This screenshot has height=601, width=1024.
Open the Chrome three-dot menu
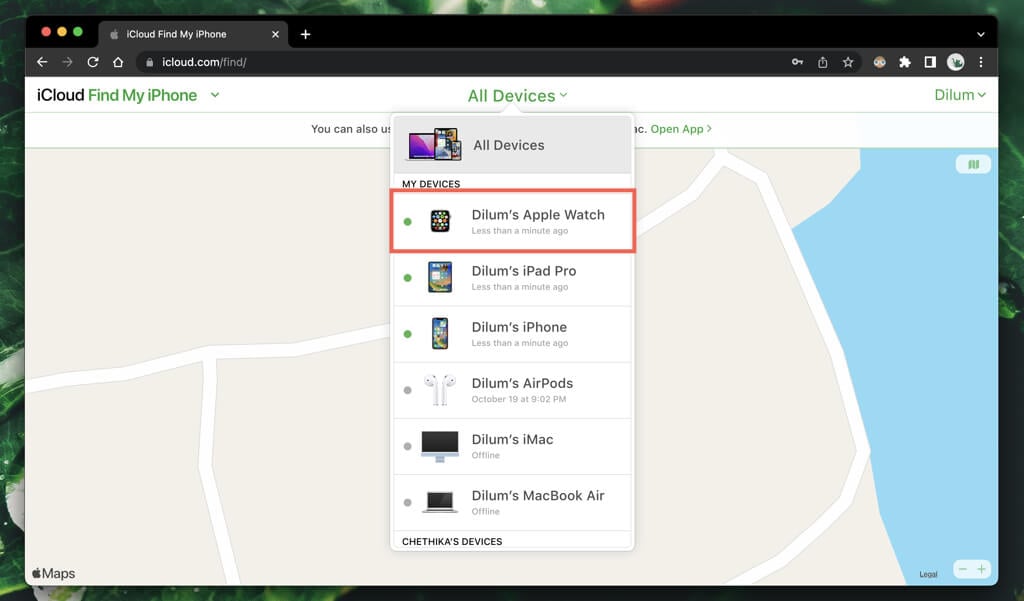click(x=981, y=62)
